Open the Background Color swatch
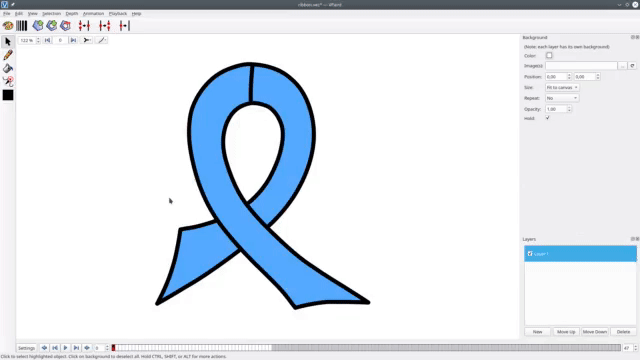This screenshot has height=360, width=640. pyautogui.click(x=549, y=56)
